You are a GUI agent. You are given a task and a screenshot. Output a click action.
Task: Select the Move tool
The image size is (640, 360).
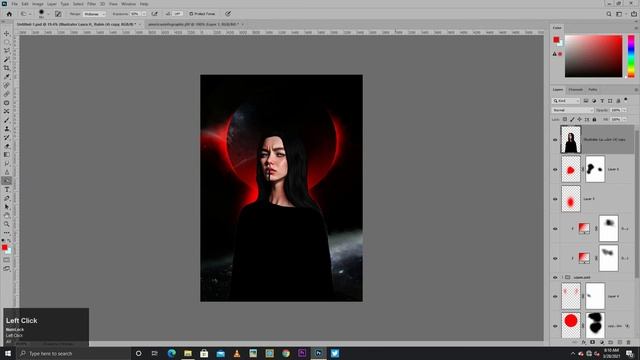(x=7, y=33)
